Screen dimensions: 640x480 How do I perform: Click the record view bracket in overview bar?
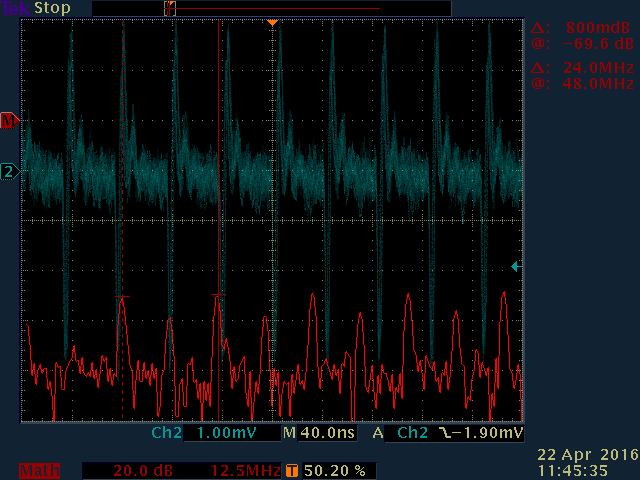pyautogui.click(x=170, y=8)
